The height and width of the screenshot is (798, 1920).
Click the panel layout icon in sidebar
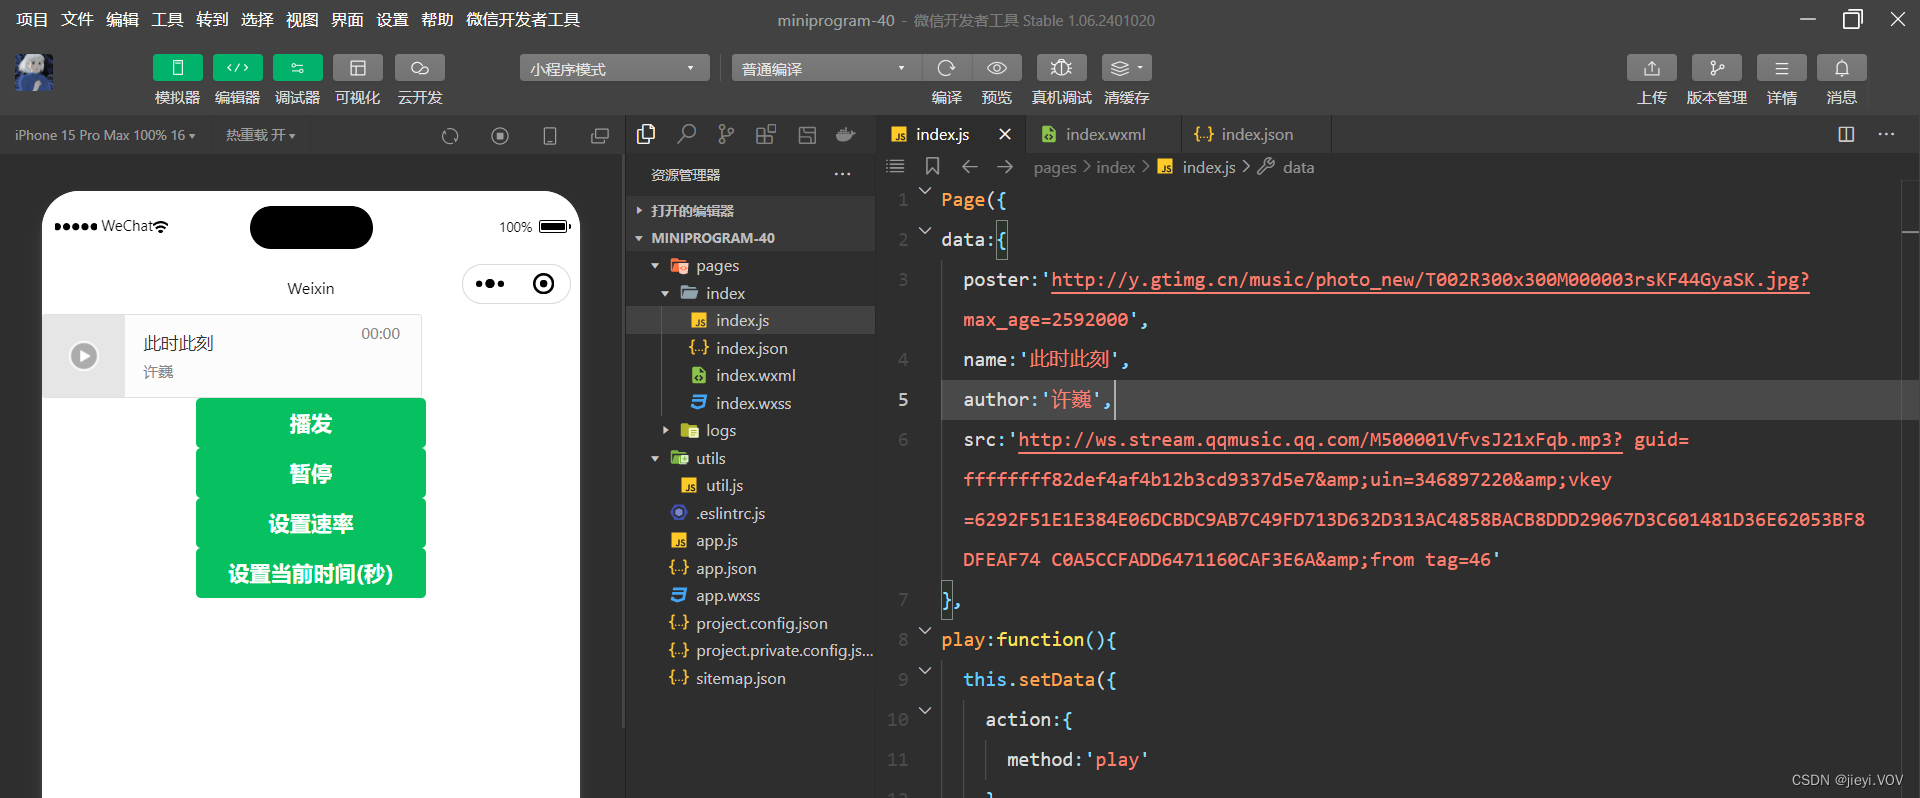pyautogui.click(x=807, y=134)
